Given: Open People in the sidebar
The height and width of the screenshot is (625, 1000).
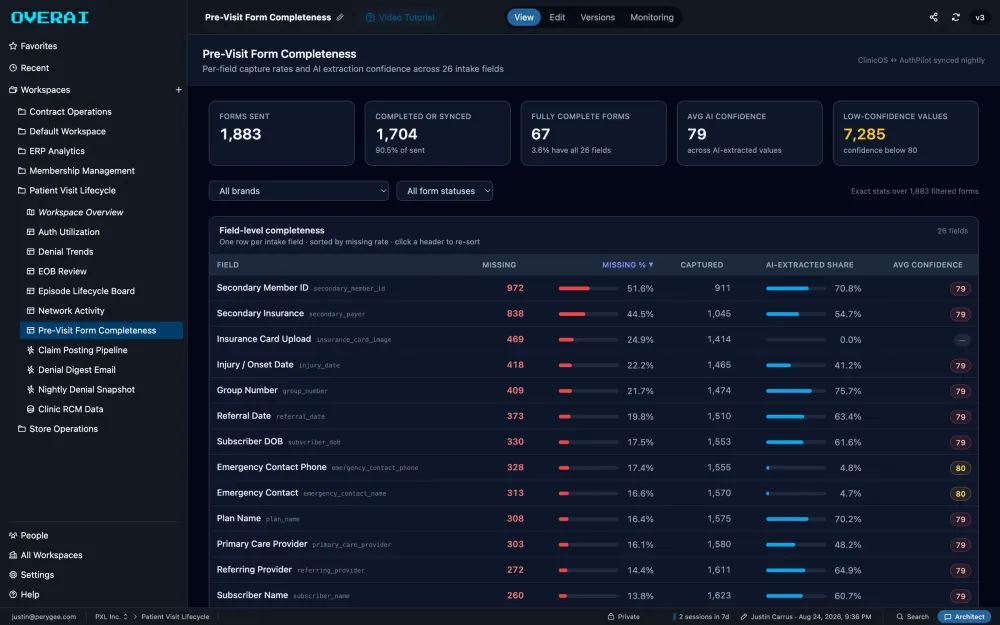Looking at the screenshot, I should coord(29,535).
